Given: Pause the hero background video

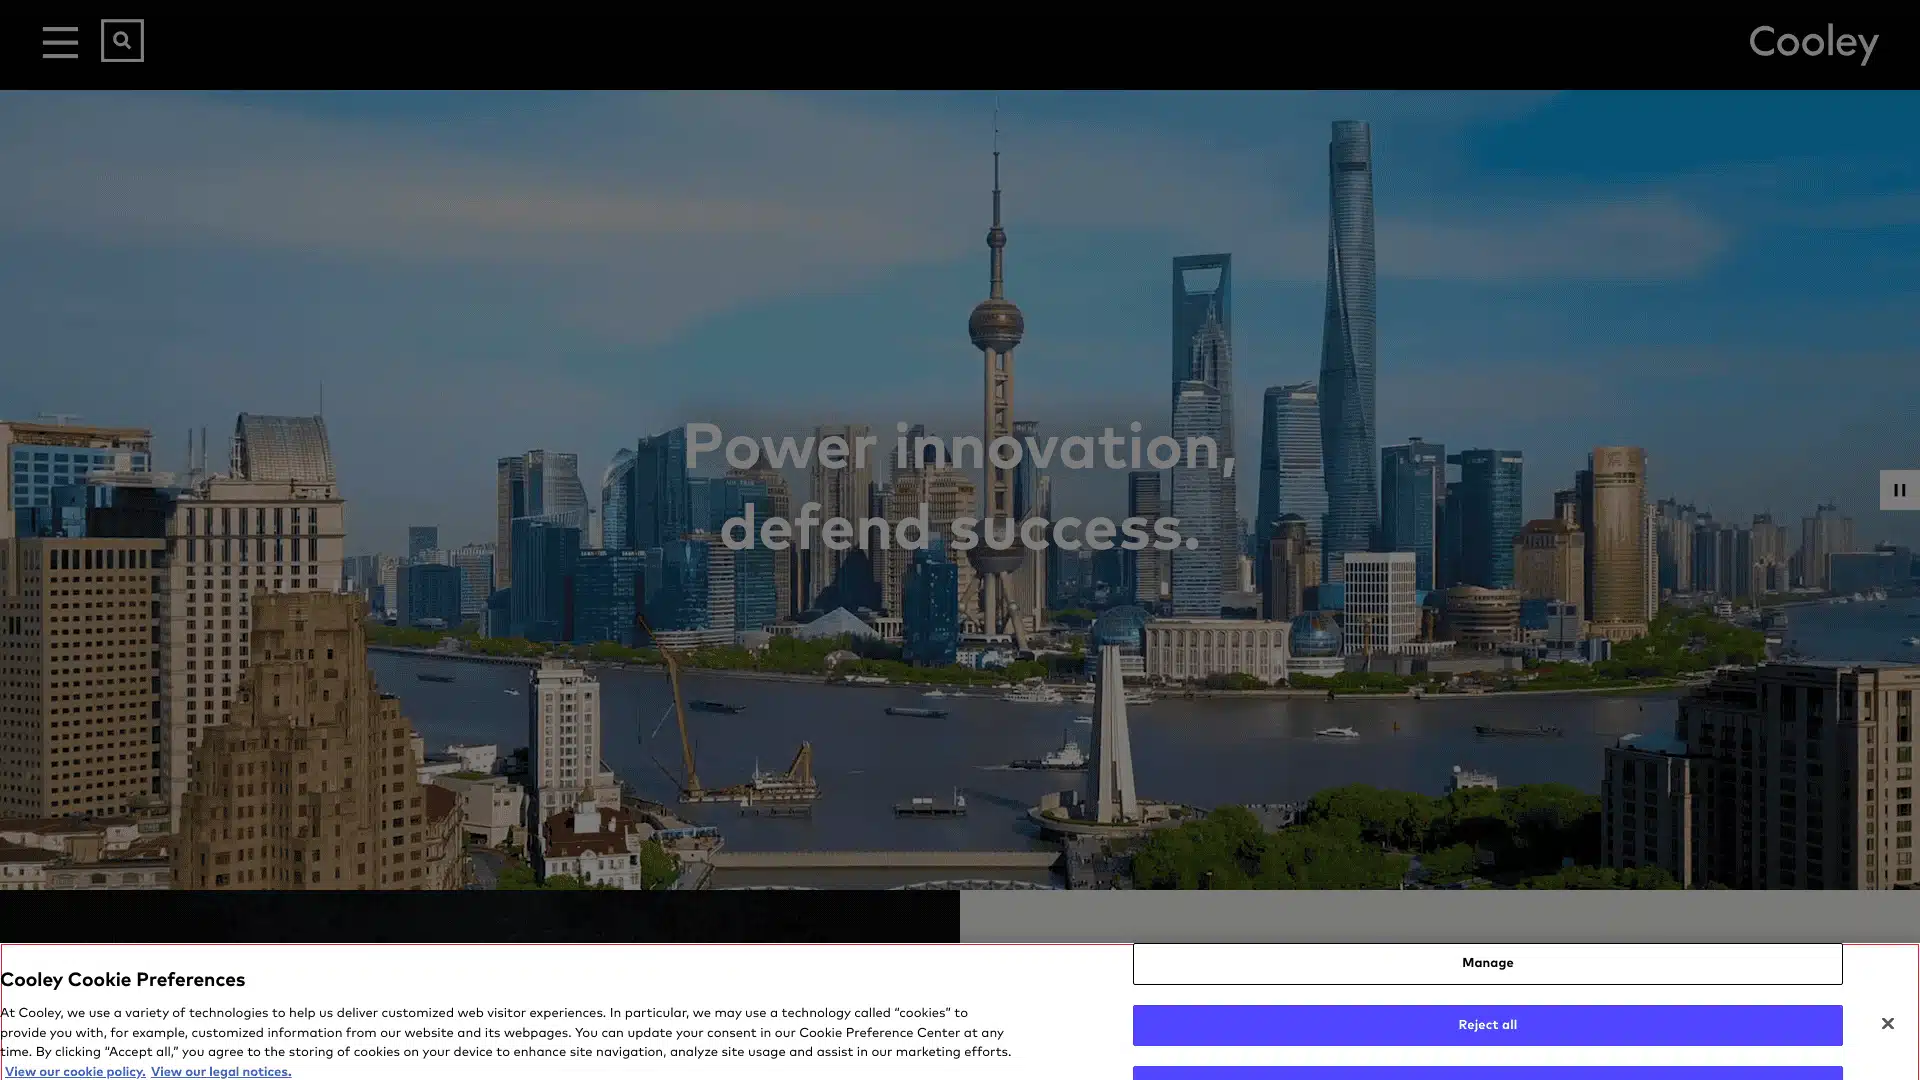Looking at the screenshot, I should pos(1898,490).
